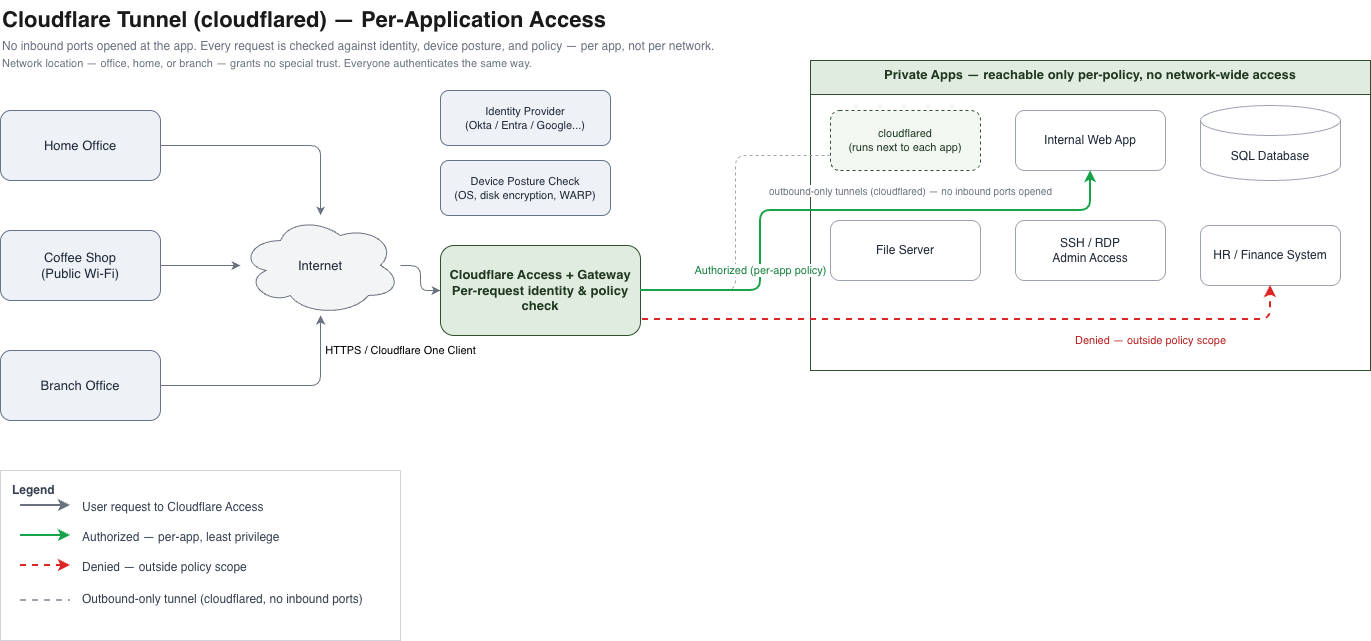Click the red dashed arrow legend sample
This screenshot has width=1371, height=641.
coord(45,566)
